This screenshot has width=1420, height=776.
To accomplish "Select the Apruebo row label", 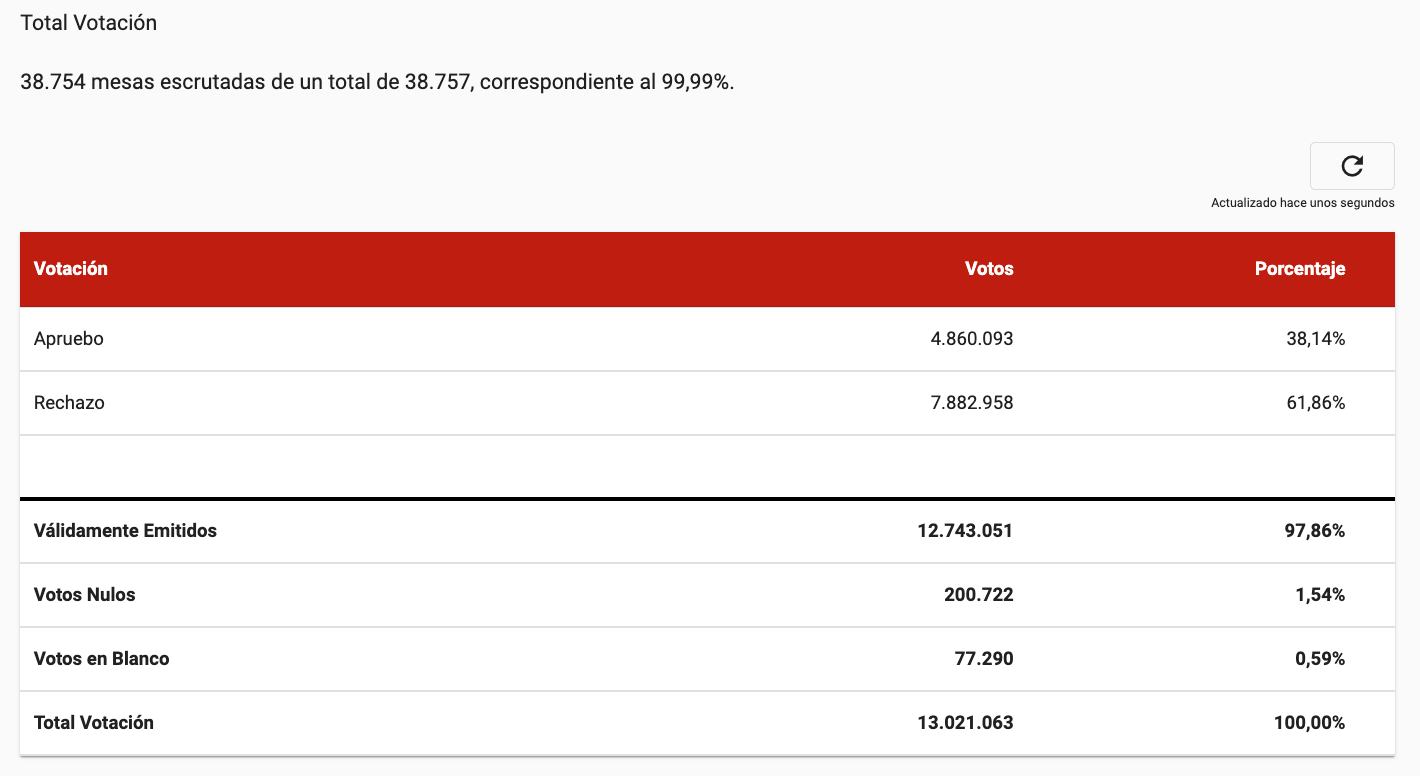I will click(x=69, y=339).
